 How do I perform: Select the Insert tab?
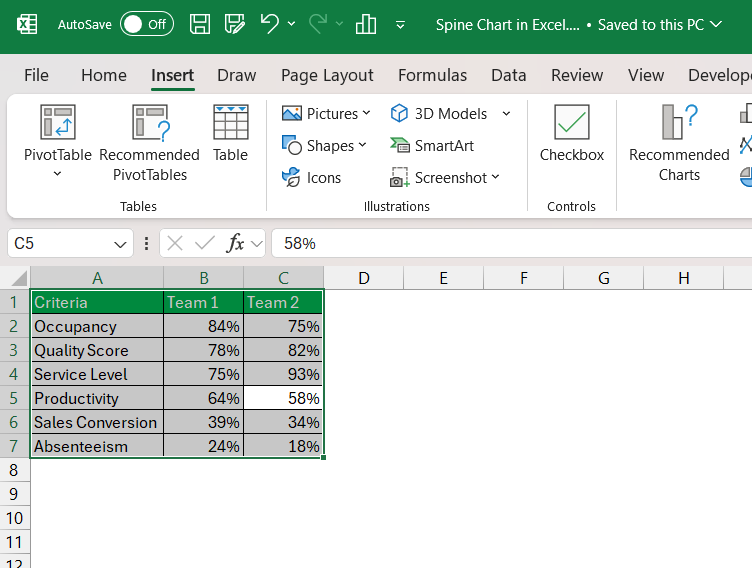(x=173, y=75)
